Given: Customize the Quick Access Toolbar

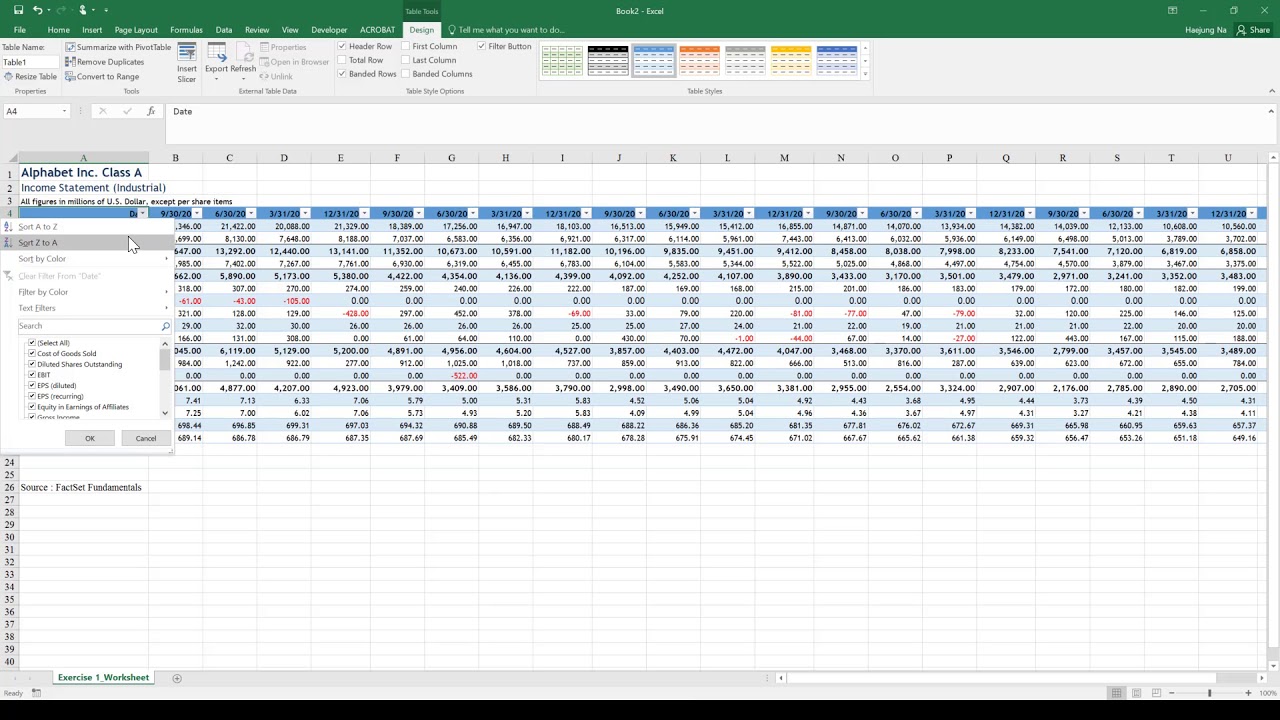Looking at the screenshot, I should coord(108,10).
